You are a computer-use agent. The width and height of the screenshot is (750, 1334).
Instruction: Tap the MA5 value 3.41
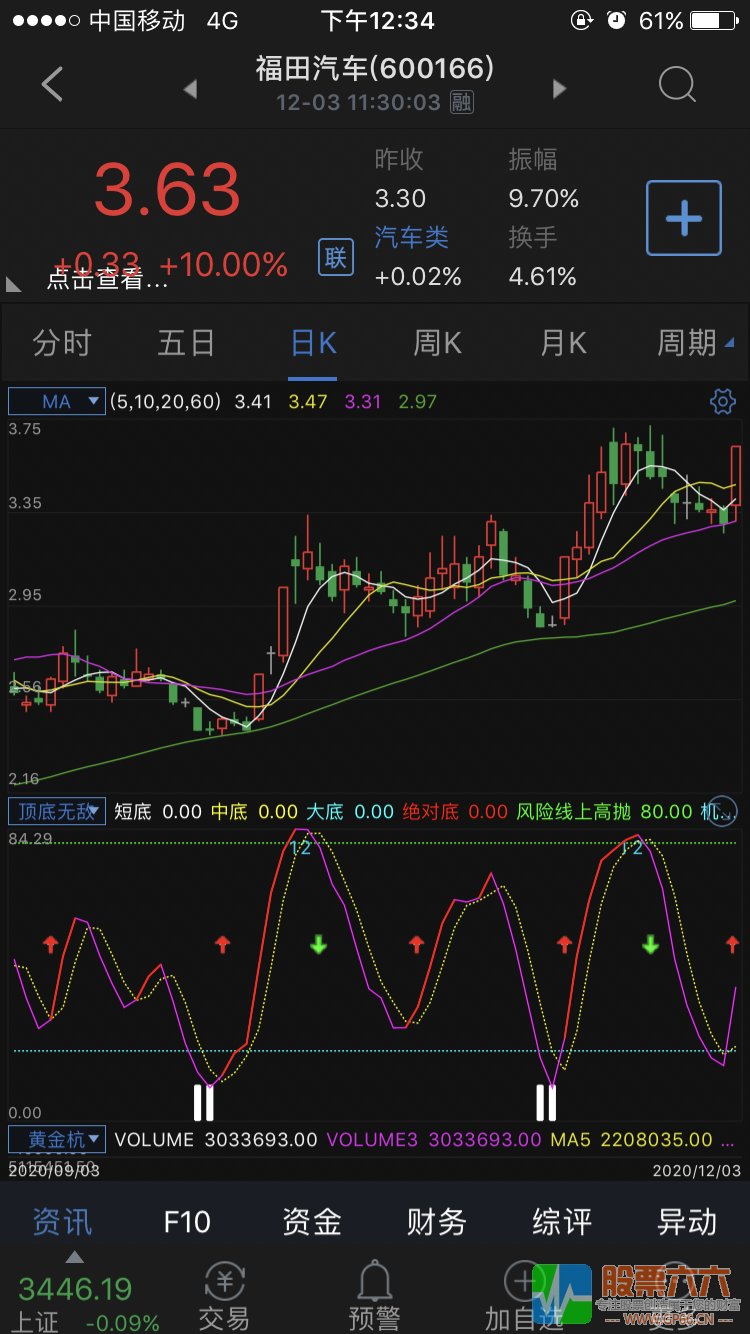[x=253, y=402]
